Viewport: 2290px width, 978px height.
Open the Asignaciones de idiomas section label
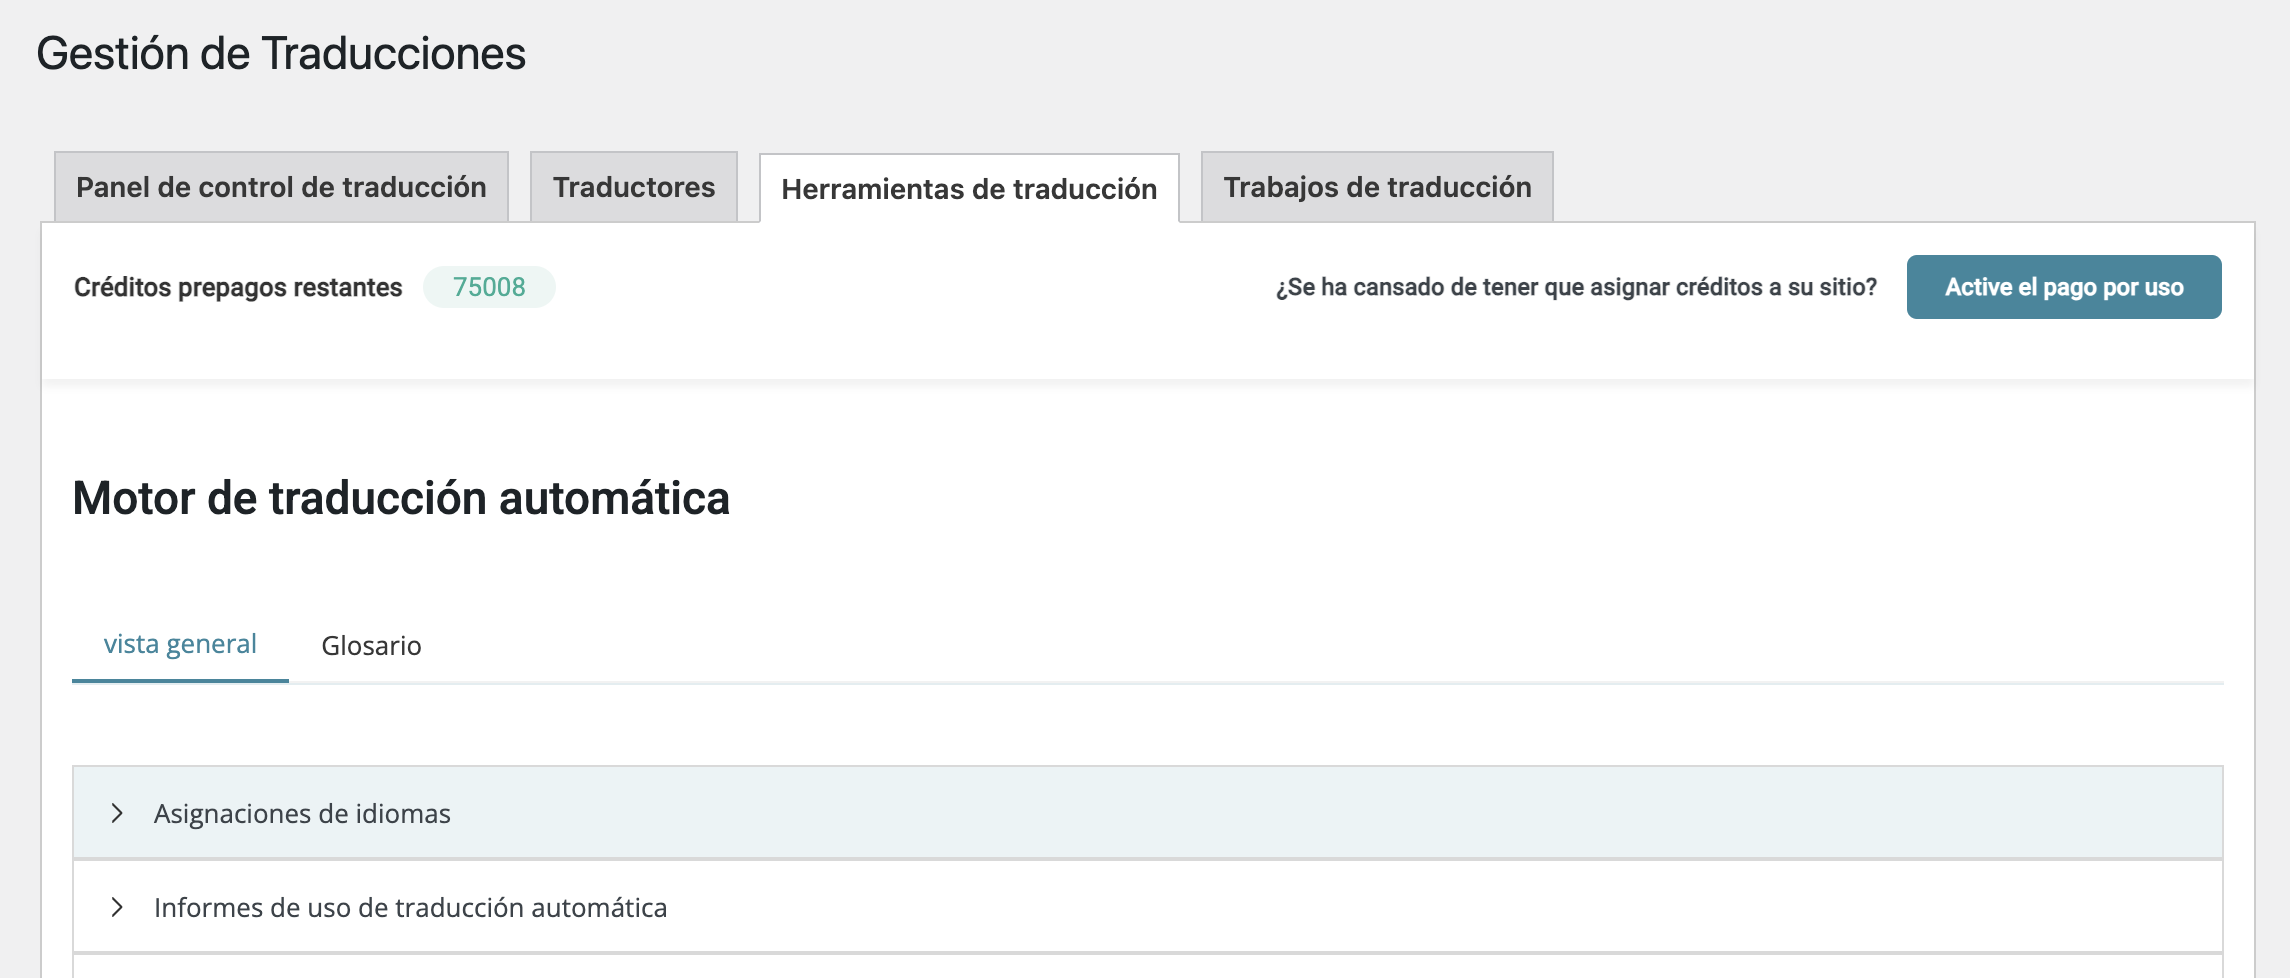pyautogui.click(x=302, y=814)
